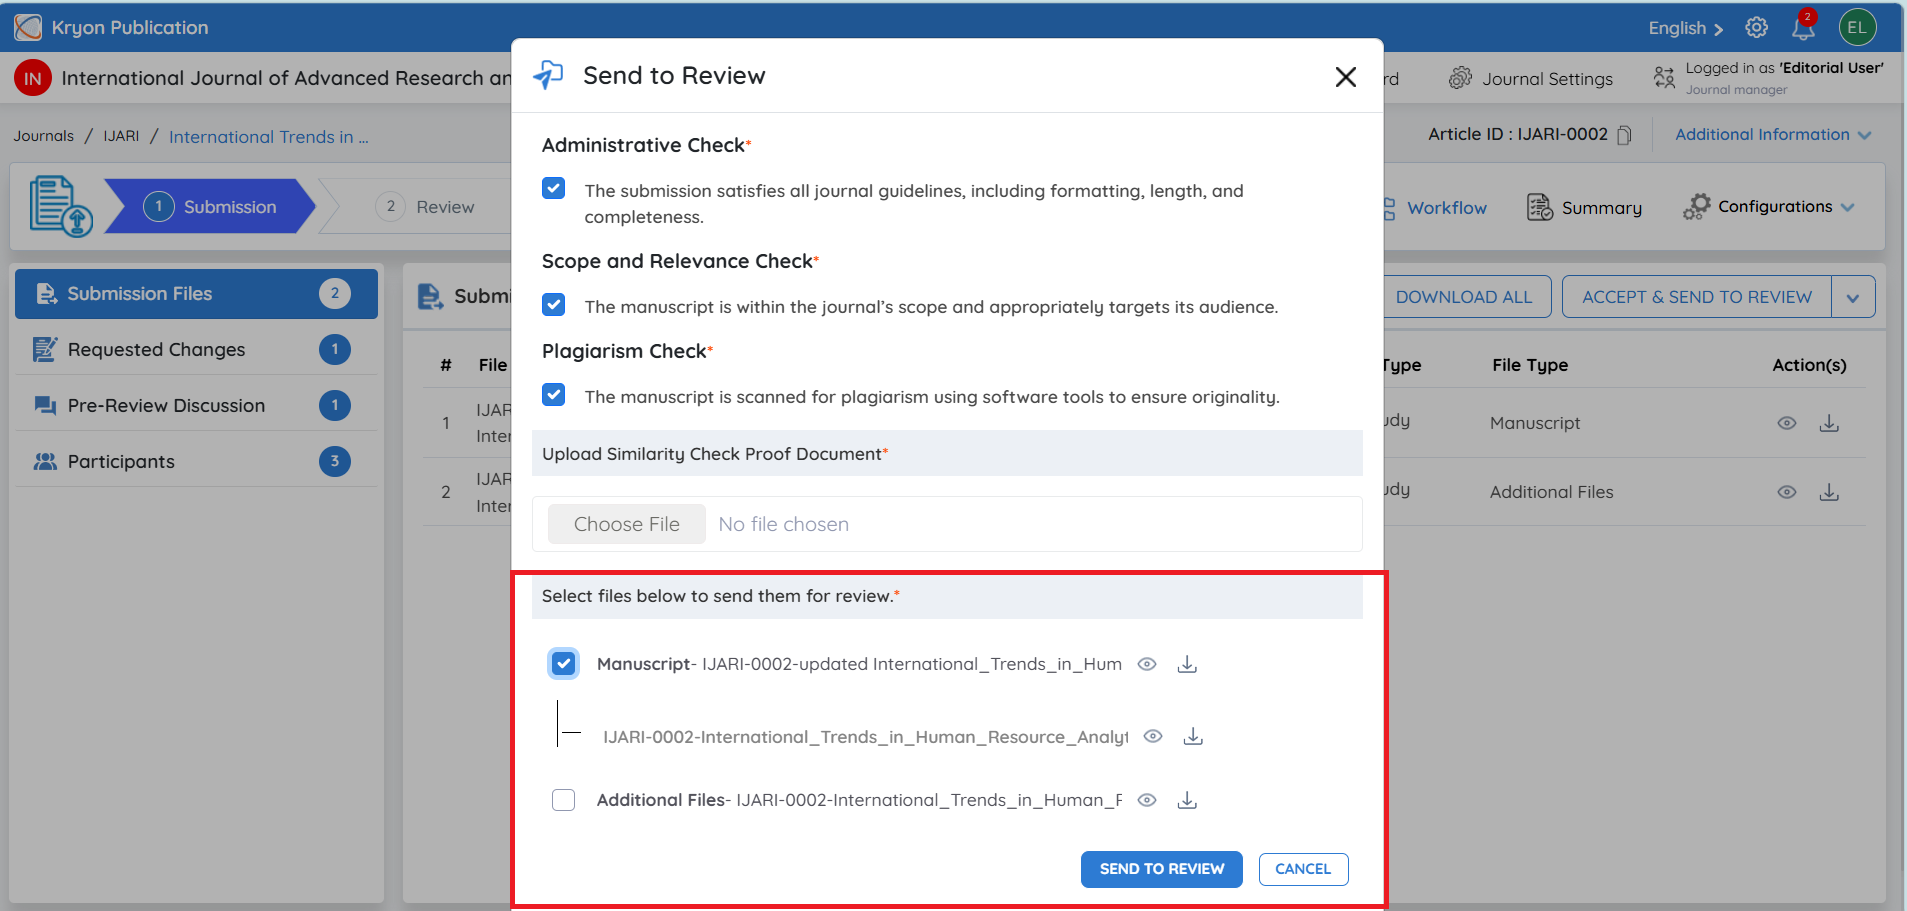Toggle the Administrative Check checkbox
The width and height of the screenshot is (1907, 911).
[x=553, y=189]
